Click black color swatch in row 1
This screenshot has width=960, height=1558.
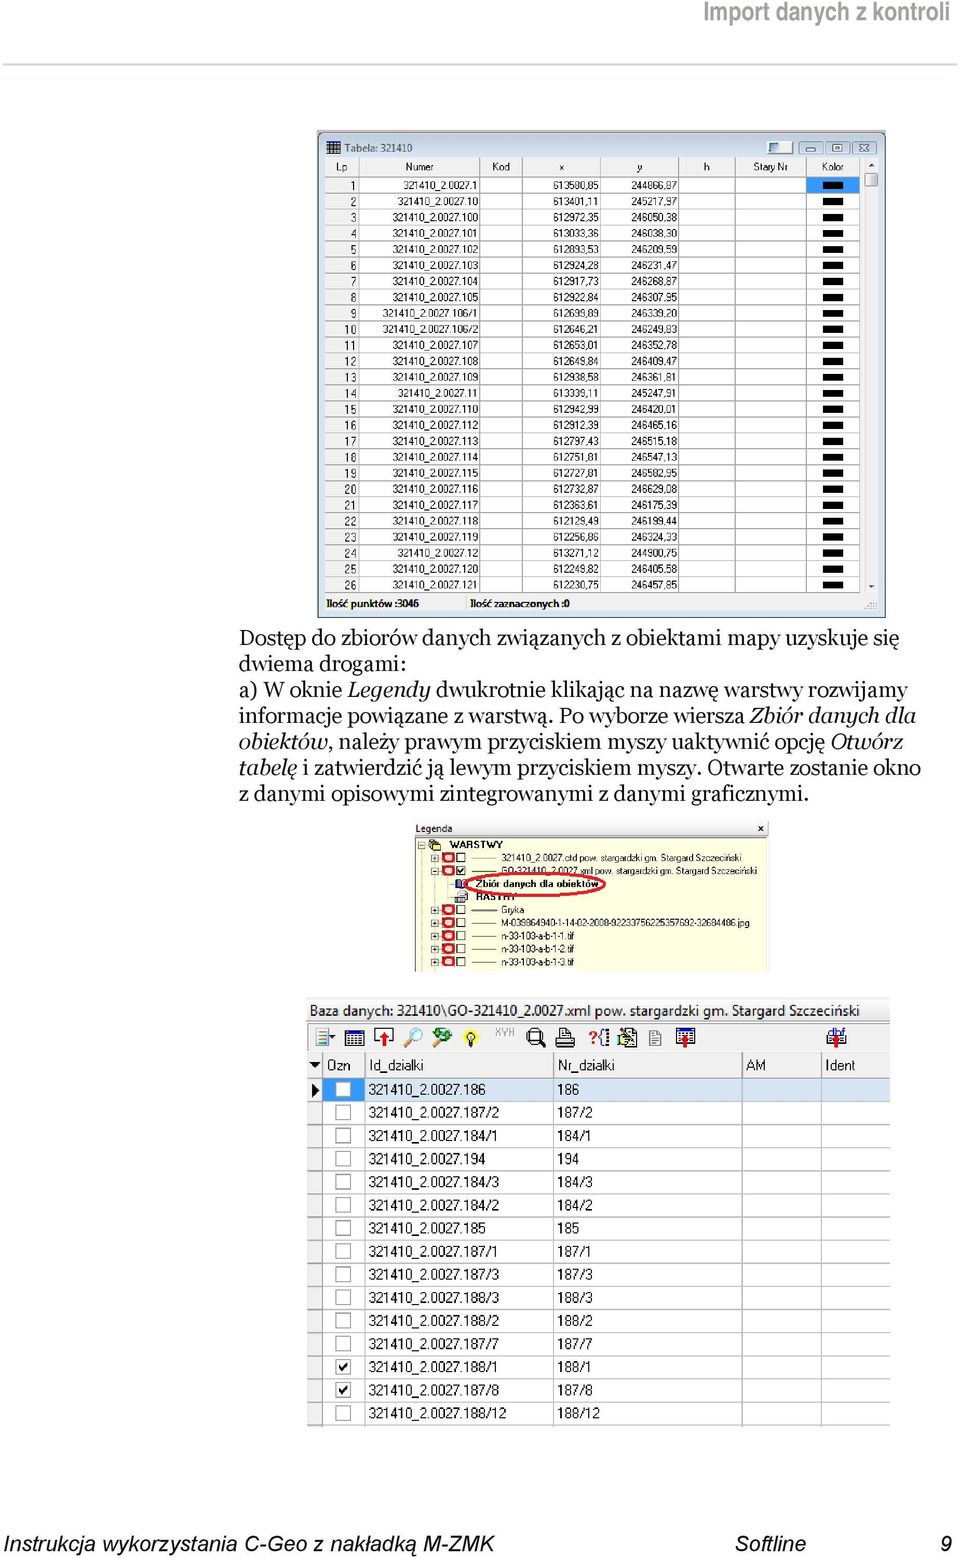pos(833,185)
